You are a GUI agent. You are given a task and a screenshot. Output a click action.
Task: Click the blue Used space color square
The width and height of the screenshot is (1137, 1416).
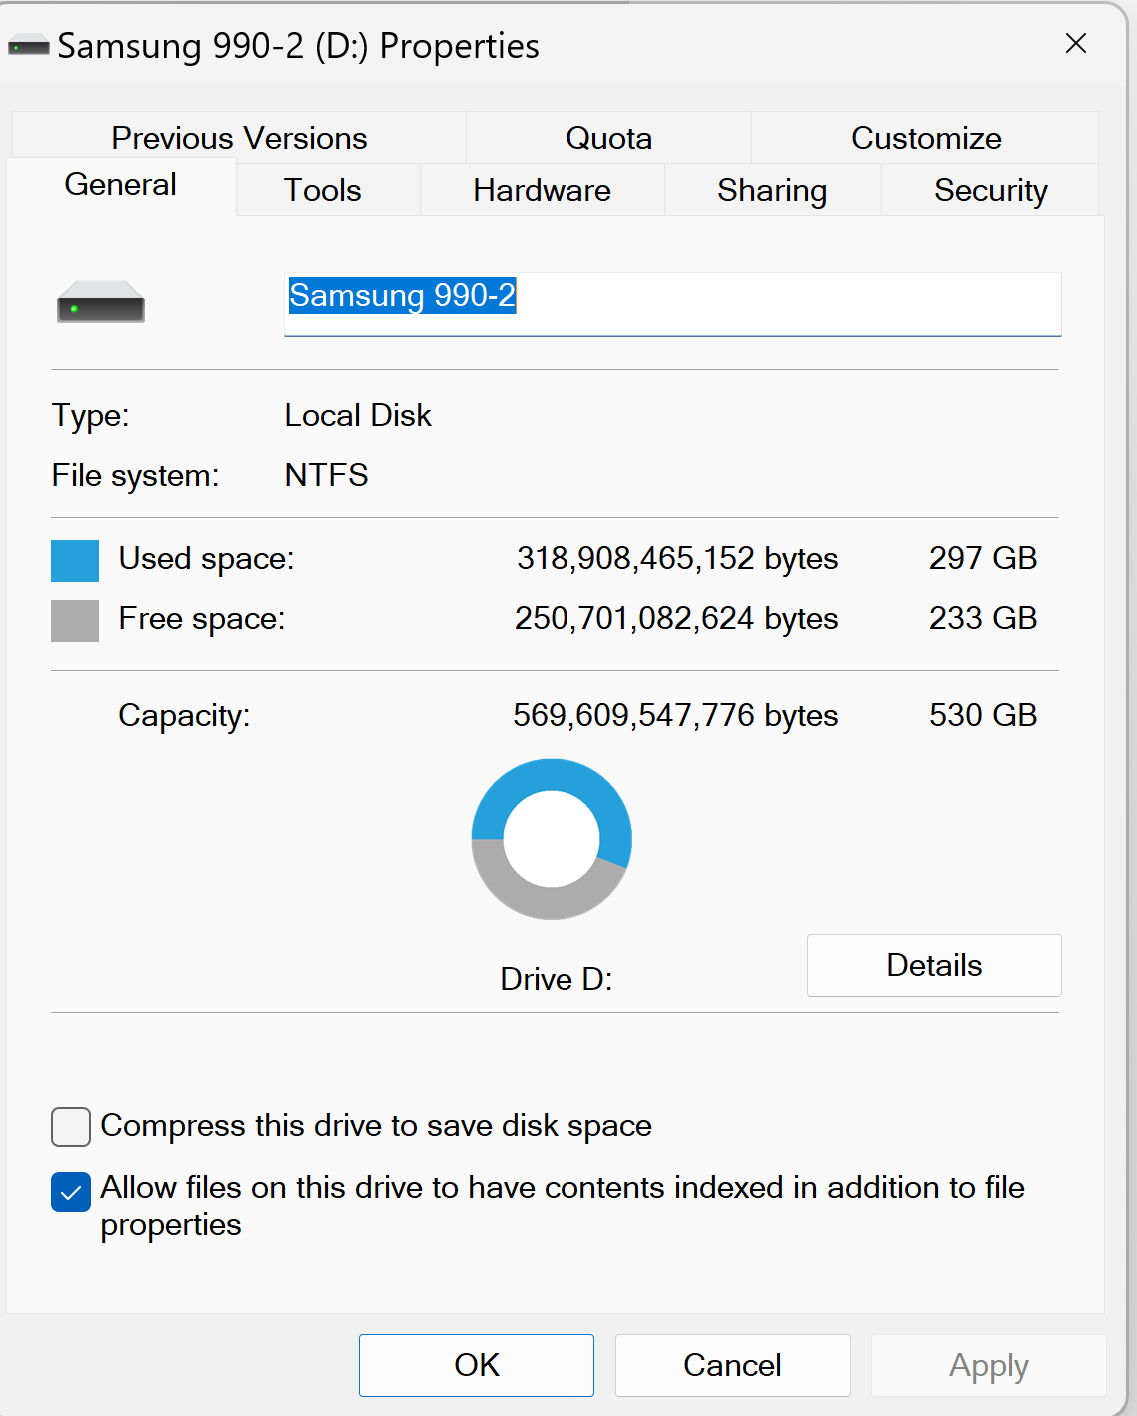pos(75,560)
